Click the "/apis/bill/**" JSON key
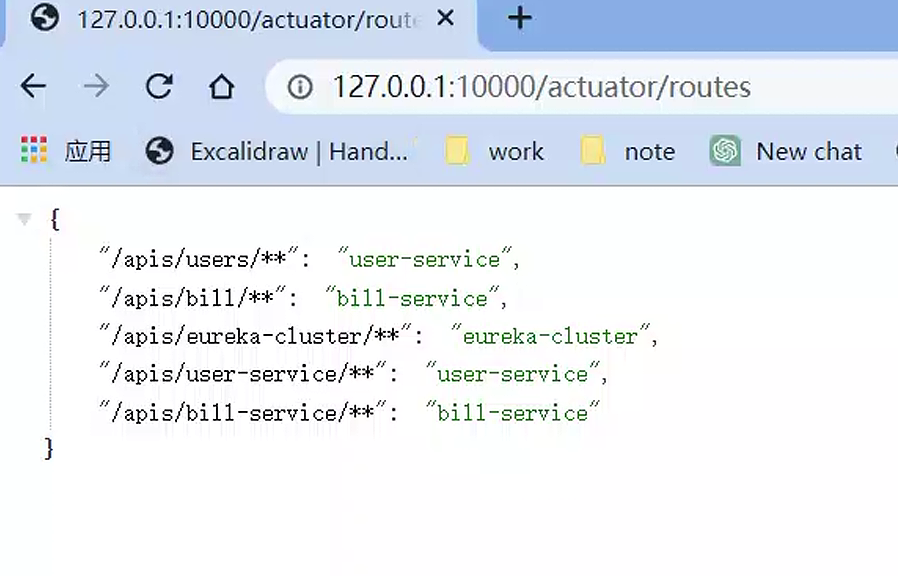 click(192, 298)
